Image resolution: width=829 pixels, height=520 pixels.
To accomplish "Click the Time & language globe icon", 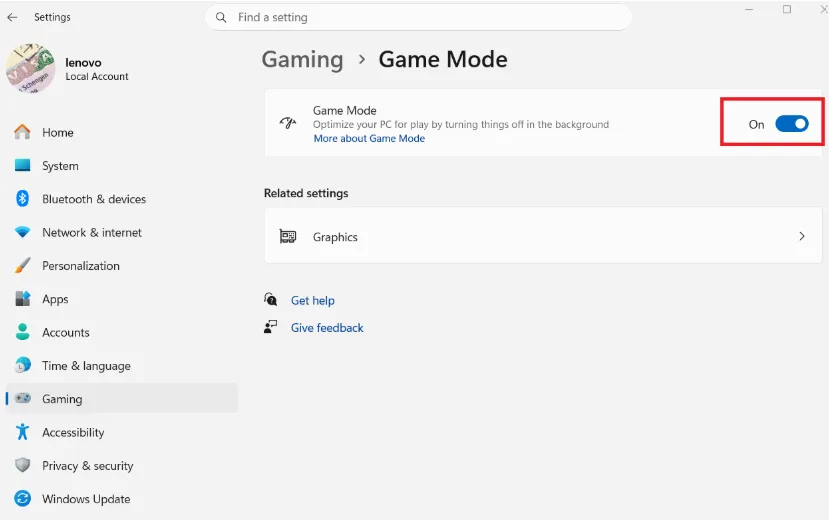I will [22, 365].
